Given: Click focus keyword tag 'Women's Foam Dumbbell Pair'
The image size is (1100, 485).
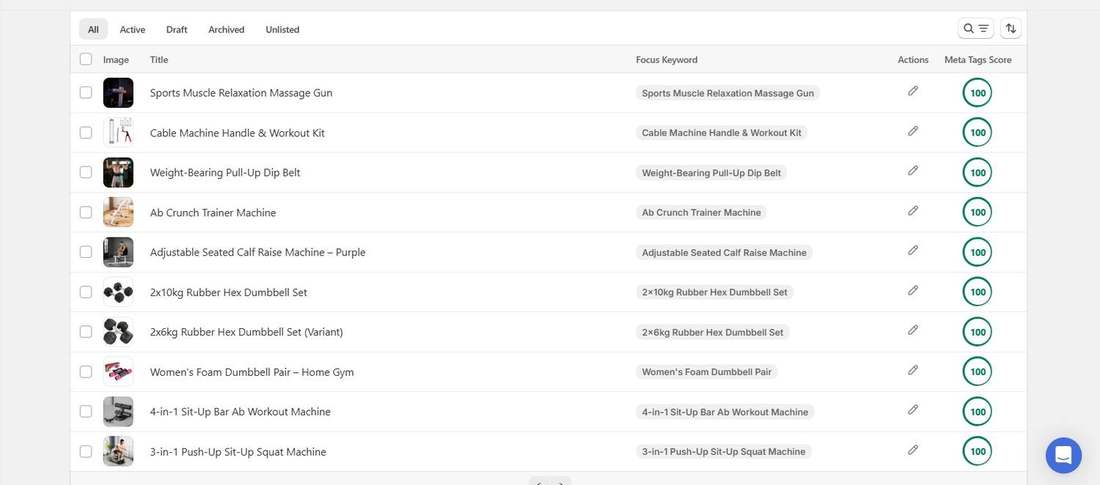Looking at the screenshot, I should coord(706,372).
